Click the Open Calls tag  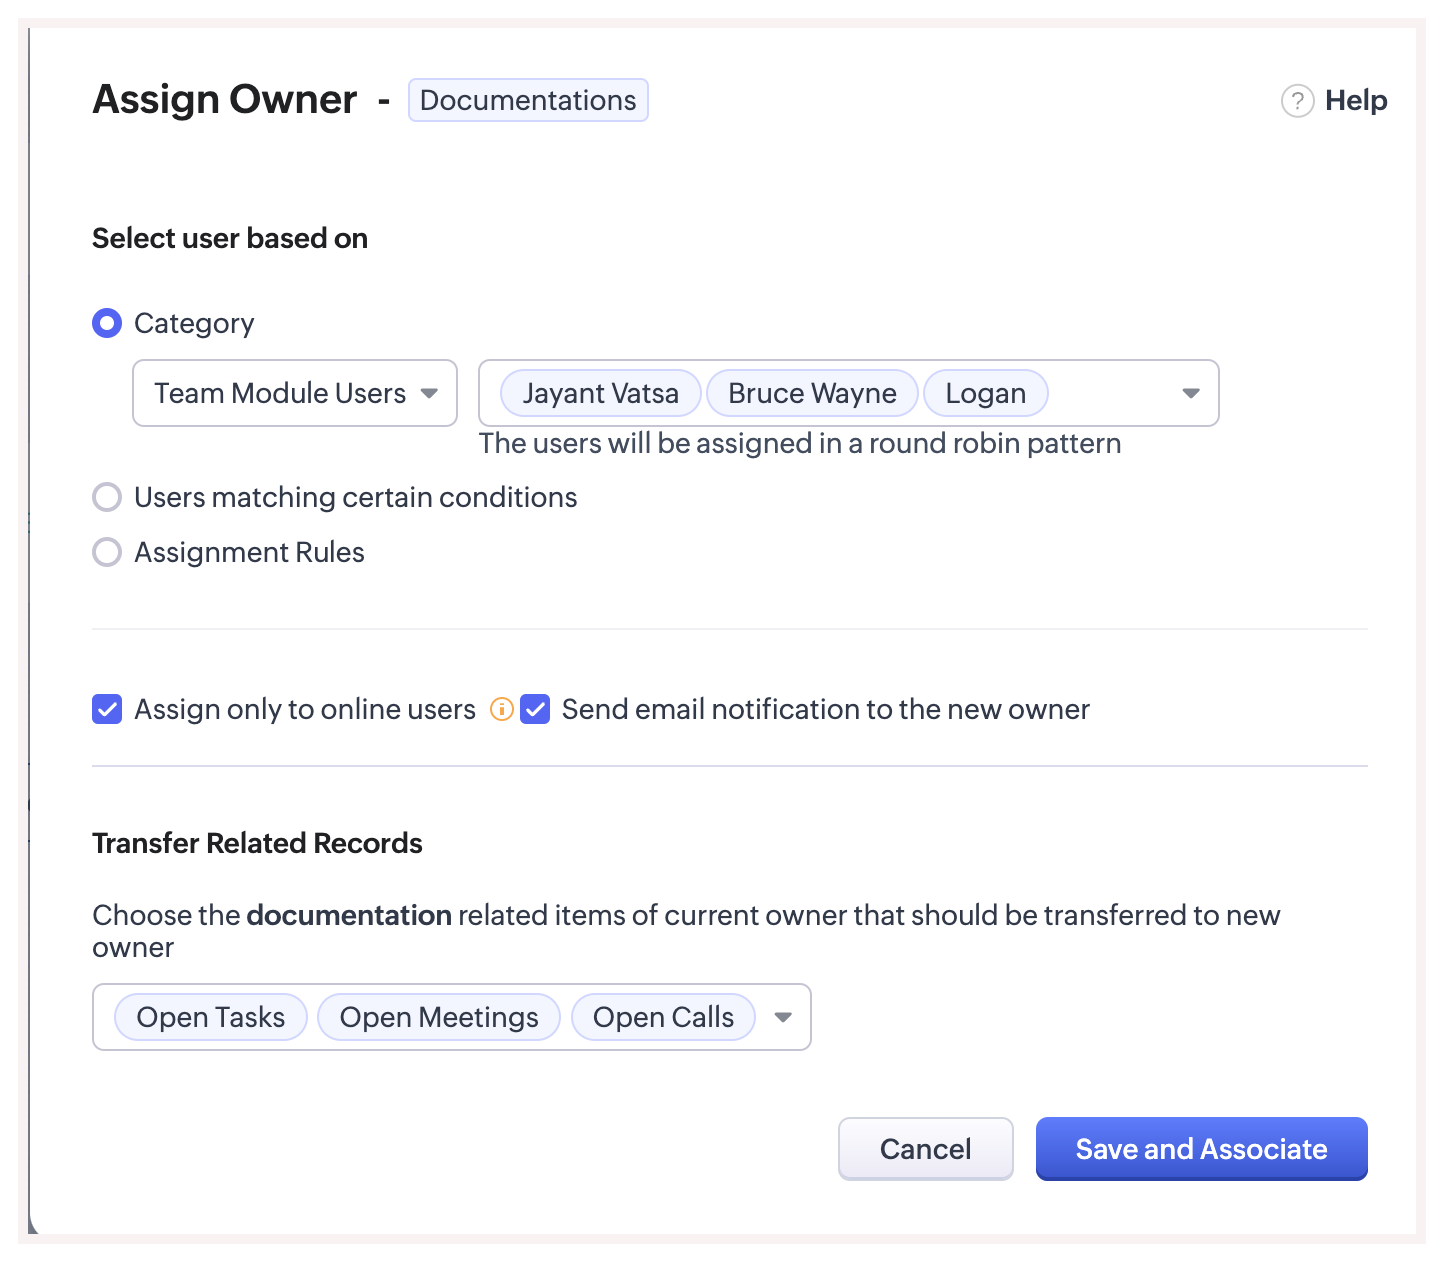[x=663, y=1018]
